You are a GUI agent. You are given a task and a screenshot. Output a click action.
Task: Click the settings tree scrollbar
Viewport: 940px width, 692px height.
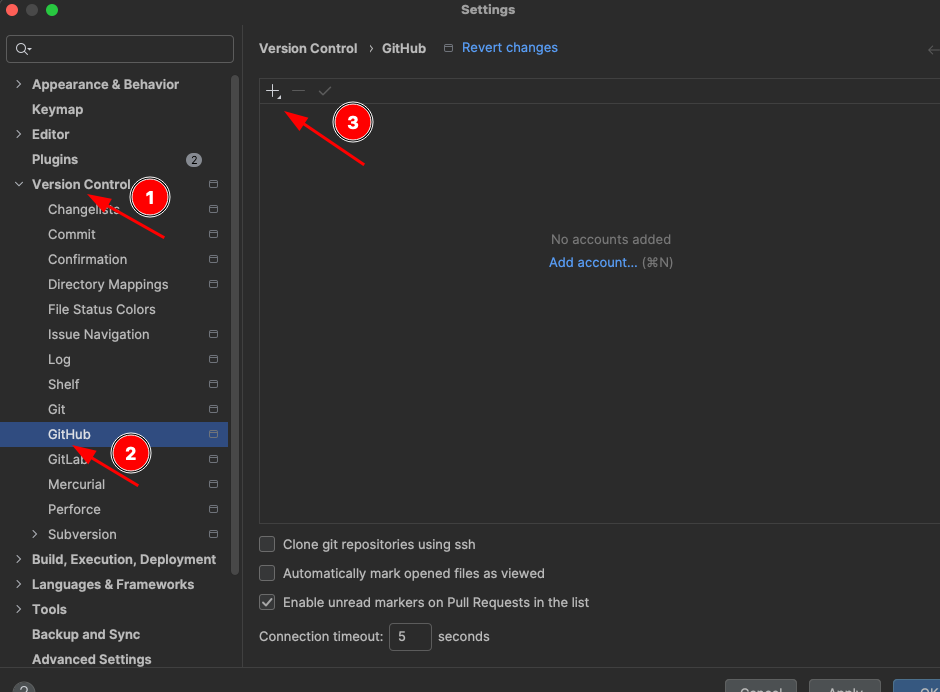[235, 324]
